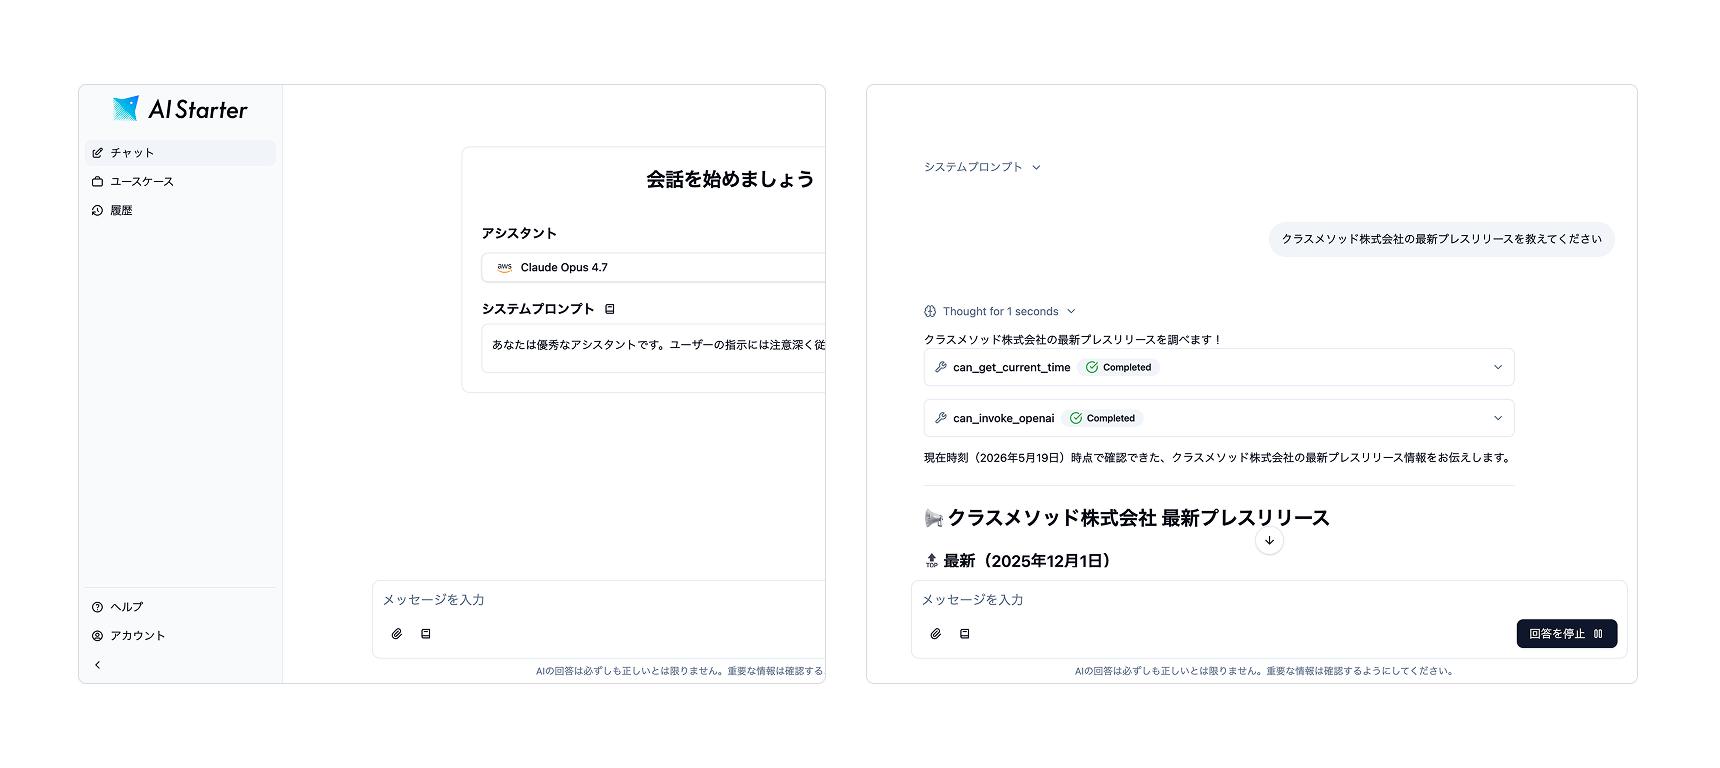Viewport: 1720px width, 768px height.
Task: Click the Completed badge on can_invoke_openai
Action: coord(1103,419)
